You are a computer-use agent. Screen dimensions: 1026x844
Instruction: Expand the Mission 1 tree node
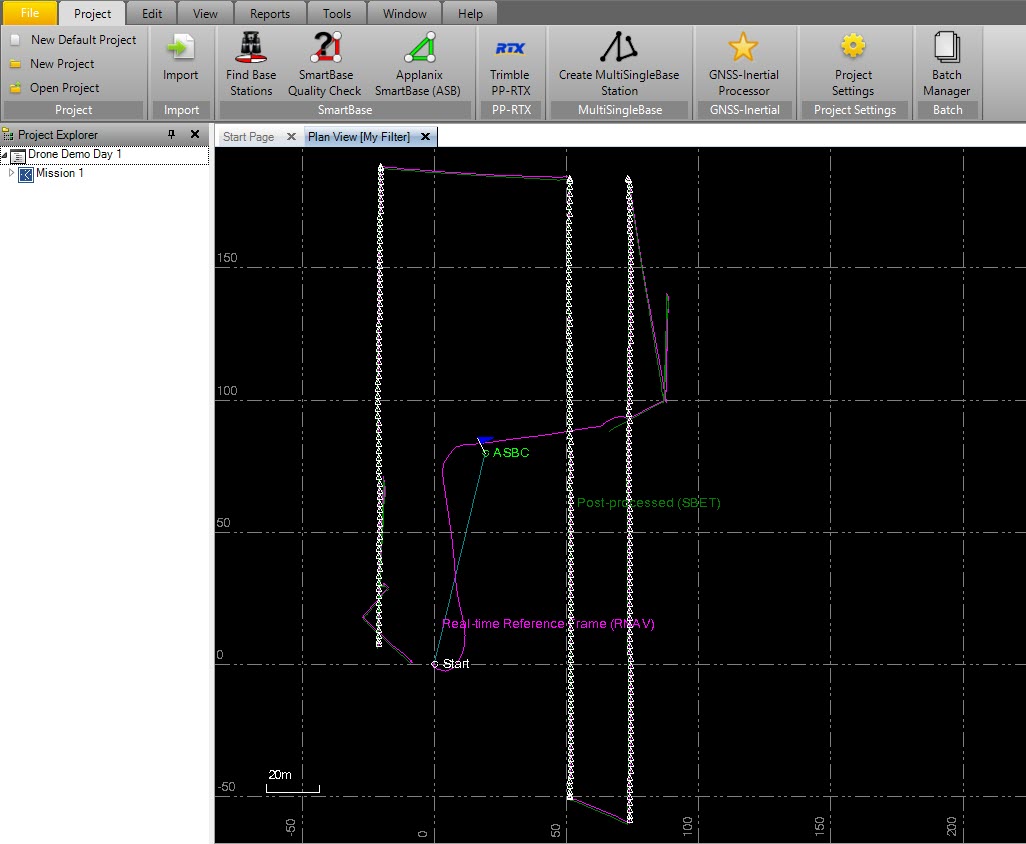coord(12,173)
